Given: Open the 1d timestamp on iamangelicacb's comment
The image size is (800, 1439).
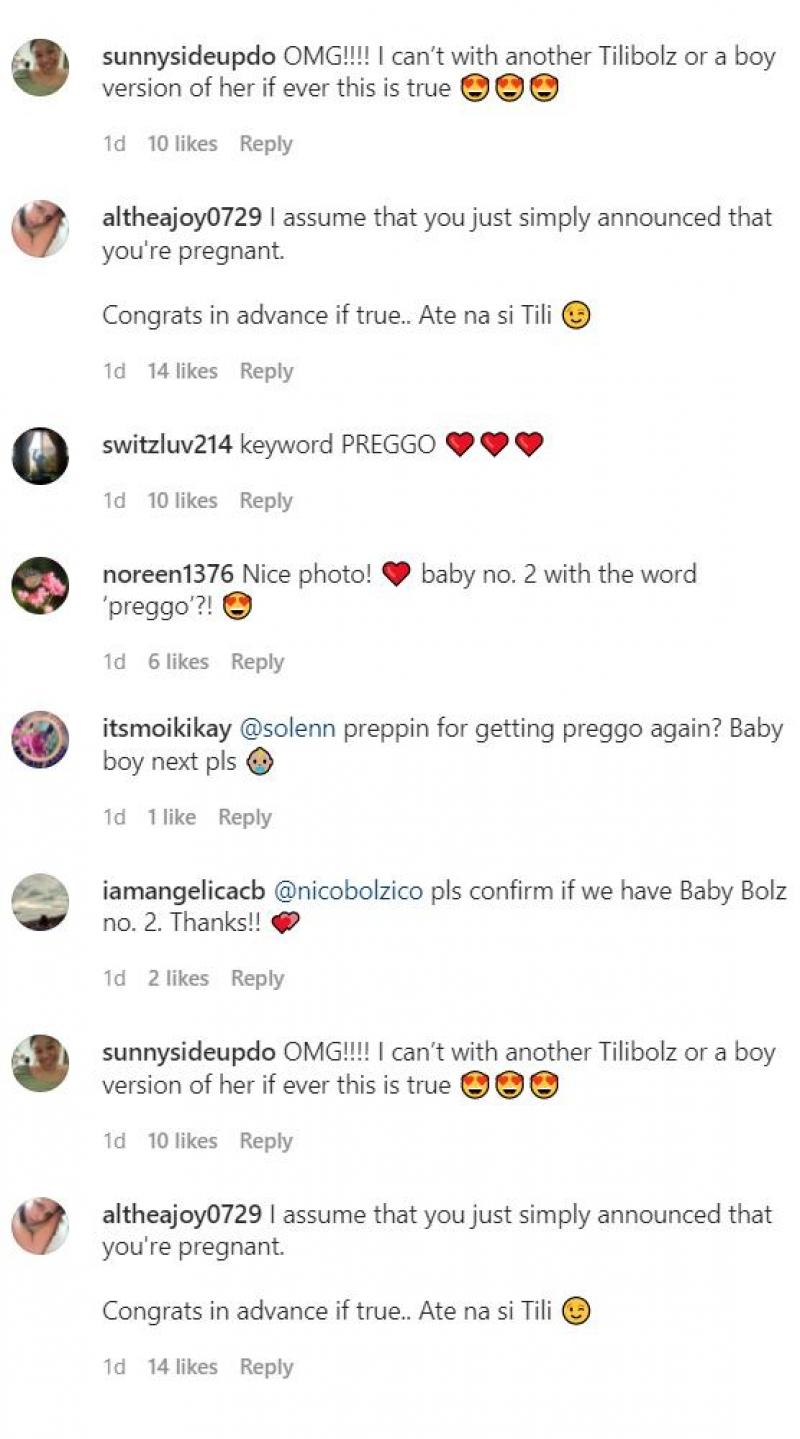Looking at the screenshot, I should pyautogui.click(x=114, y=979).
